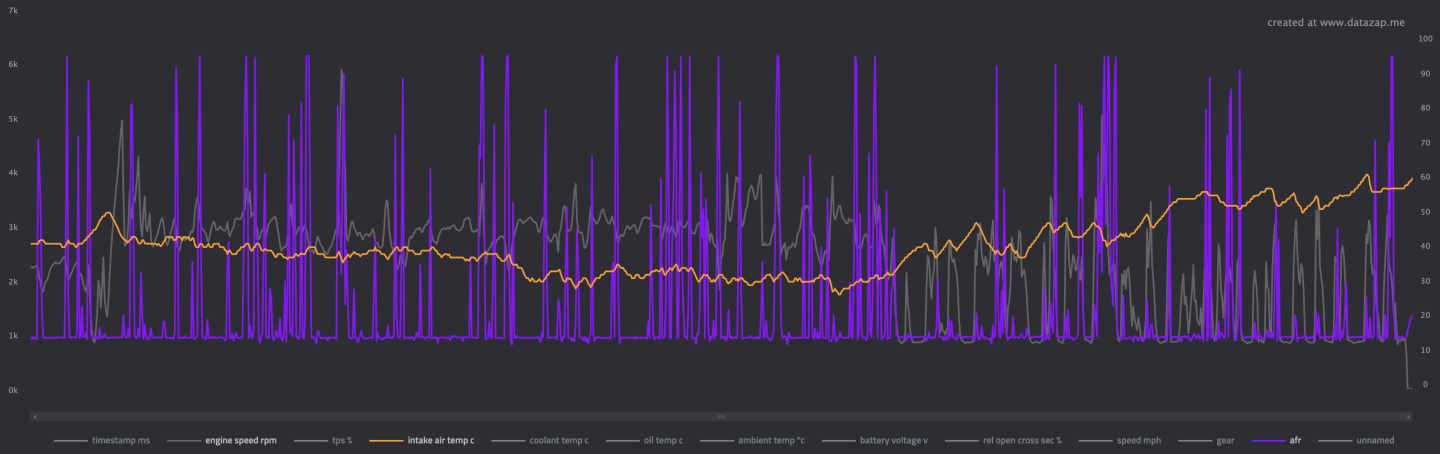Click the 40 right axis label
1440x454 pixels.
click(x=1425, y=246)
